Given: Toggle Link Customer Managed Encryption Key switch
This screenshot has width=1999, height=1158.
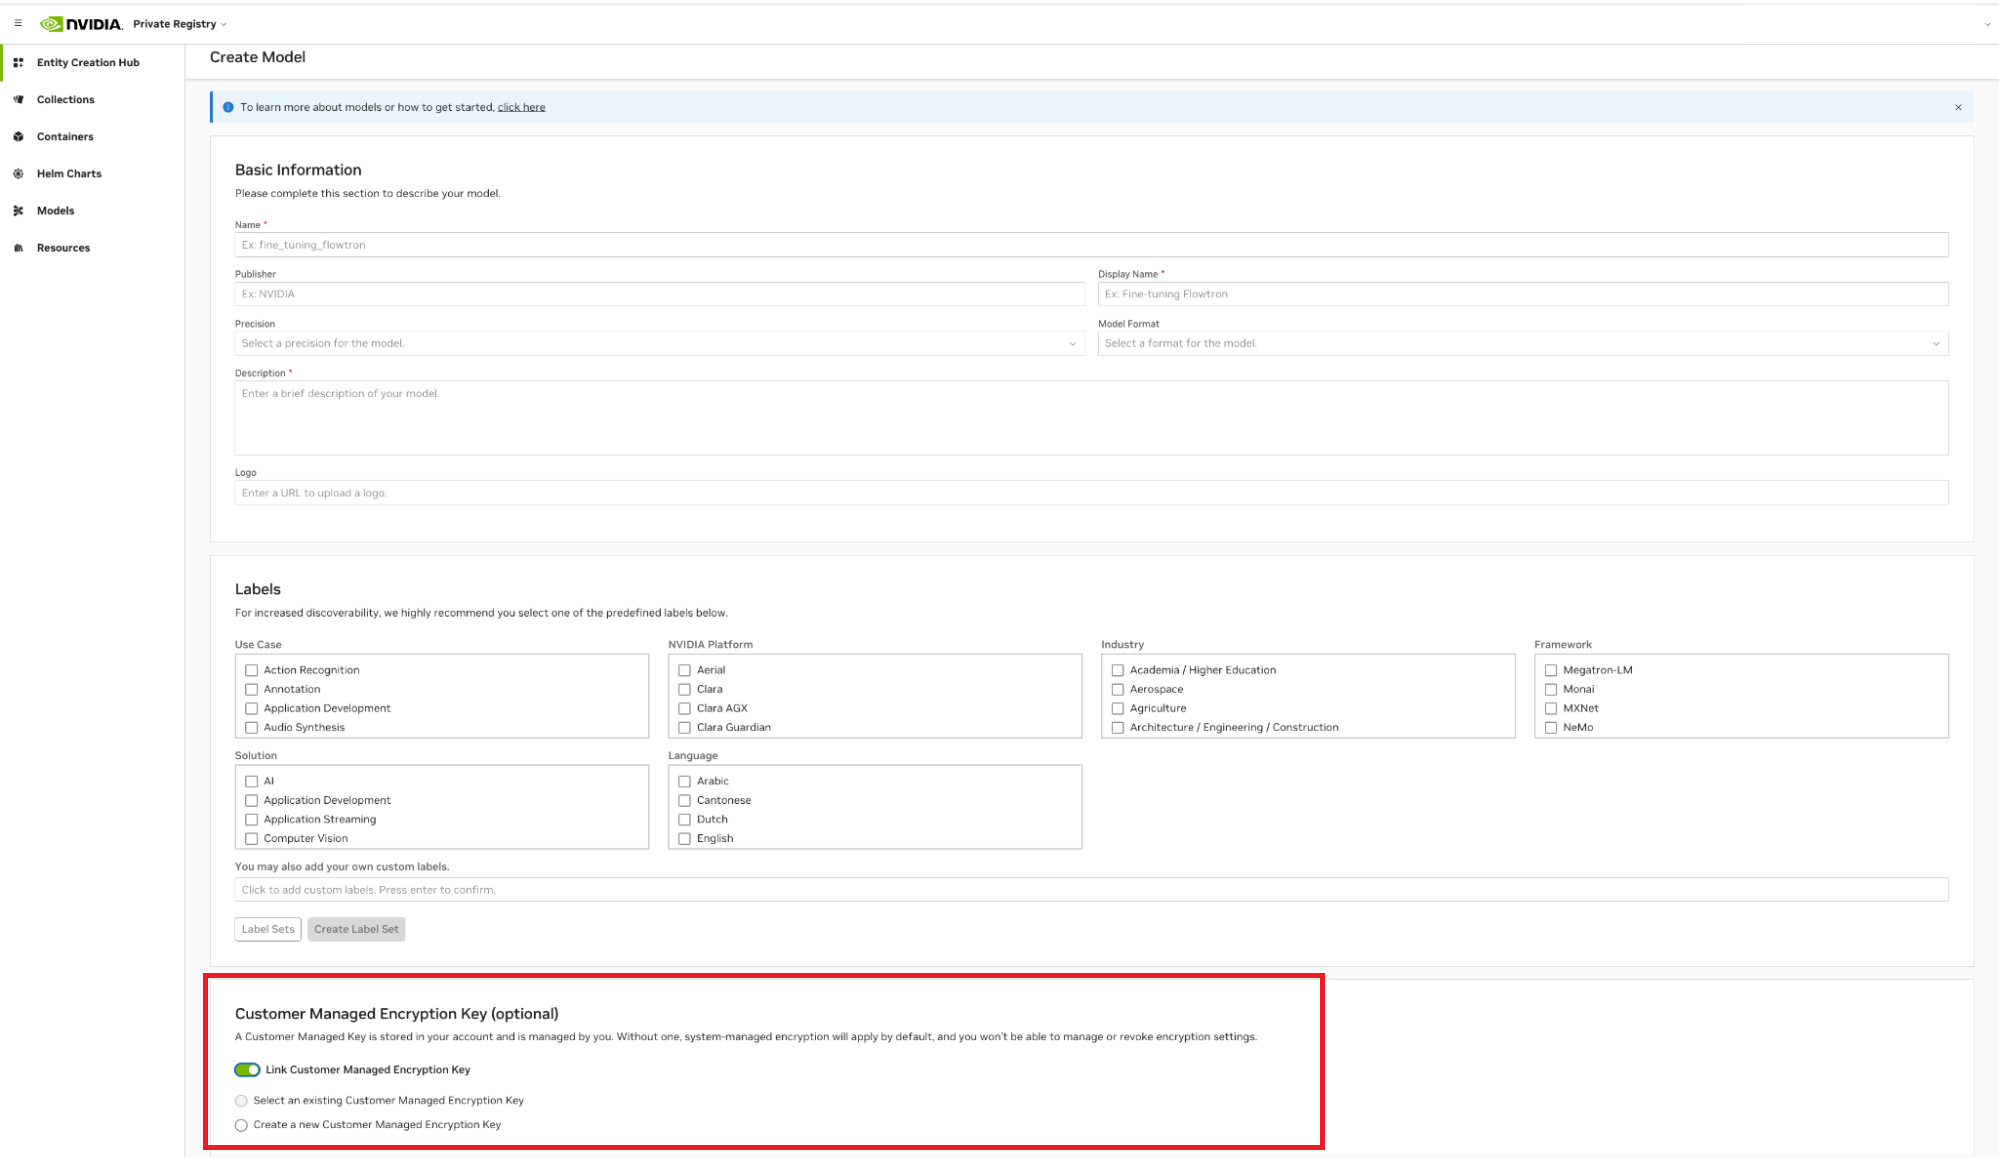Looking at the screenshot, I should [x=247, y=1069].
